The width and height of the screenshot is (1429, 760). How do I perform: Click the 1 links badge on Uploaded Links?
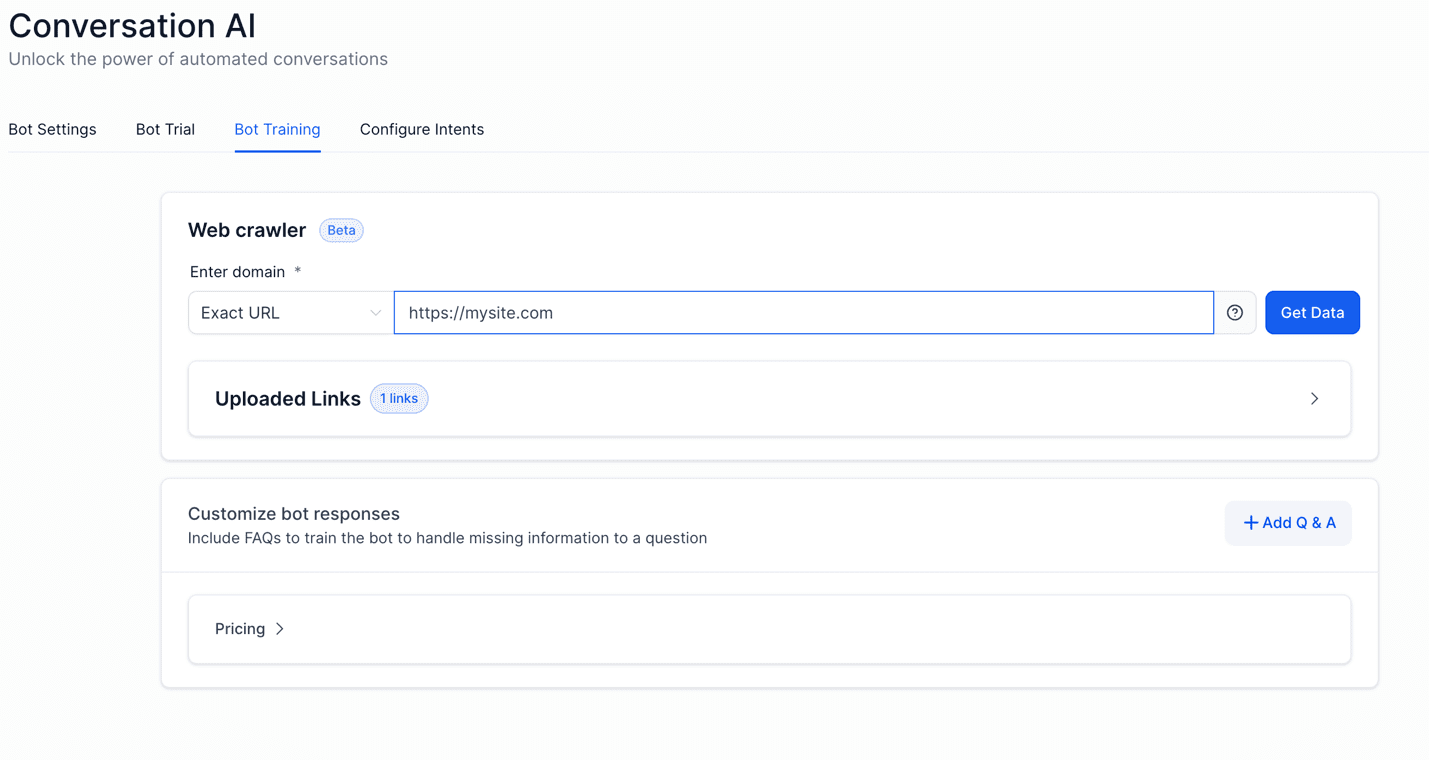point(399,398)
